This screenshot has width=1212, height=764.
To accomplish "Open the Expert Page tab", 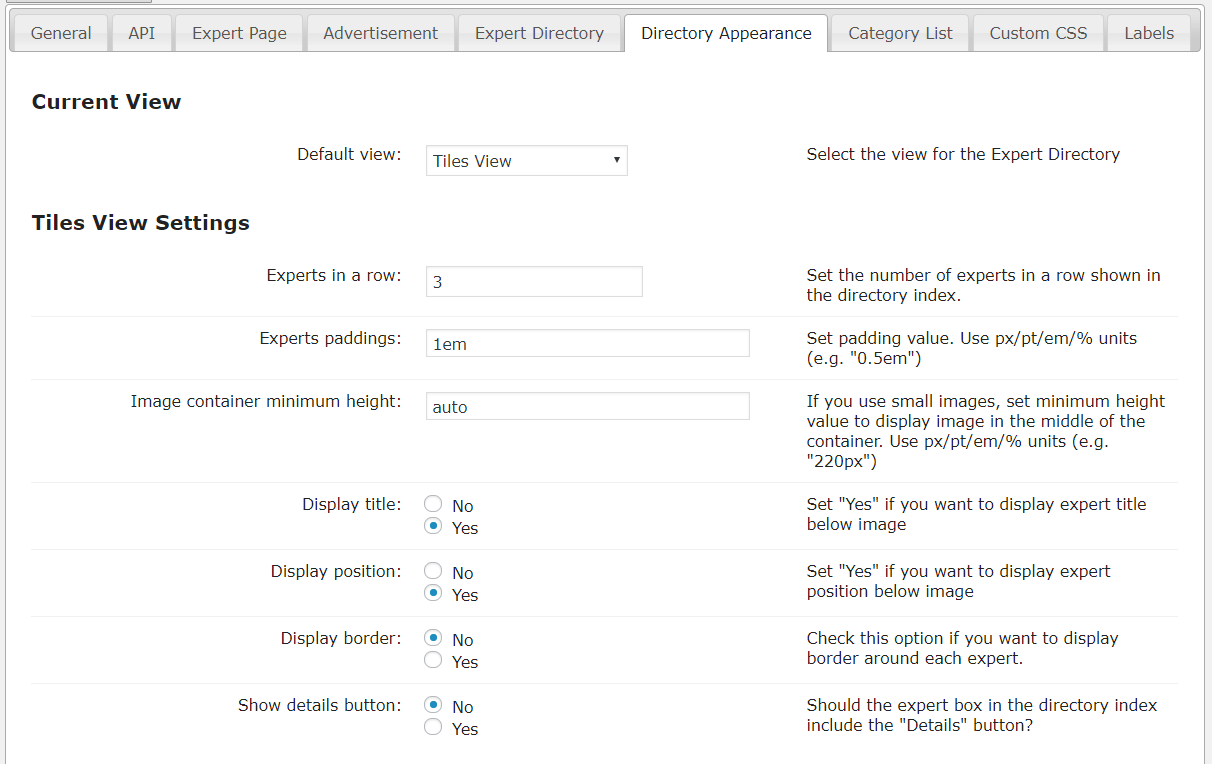I will click(x=239, y=33).
